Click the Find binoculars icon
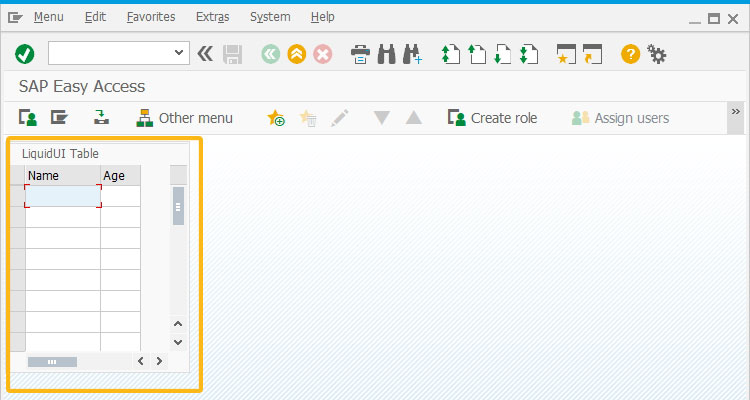Screen dimensions: 750x400 pos(386,54)
